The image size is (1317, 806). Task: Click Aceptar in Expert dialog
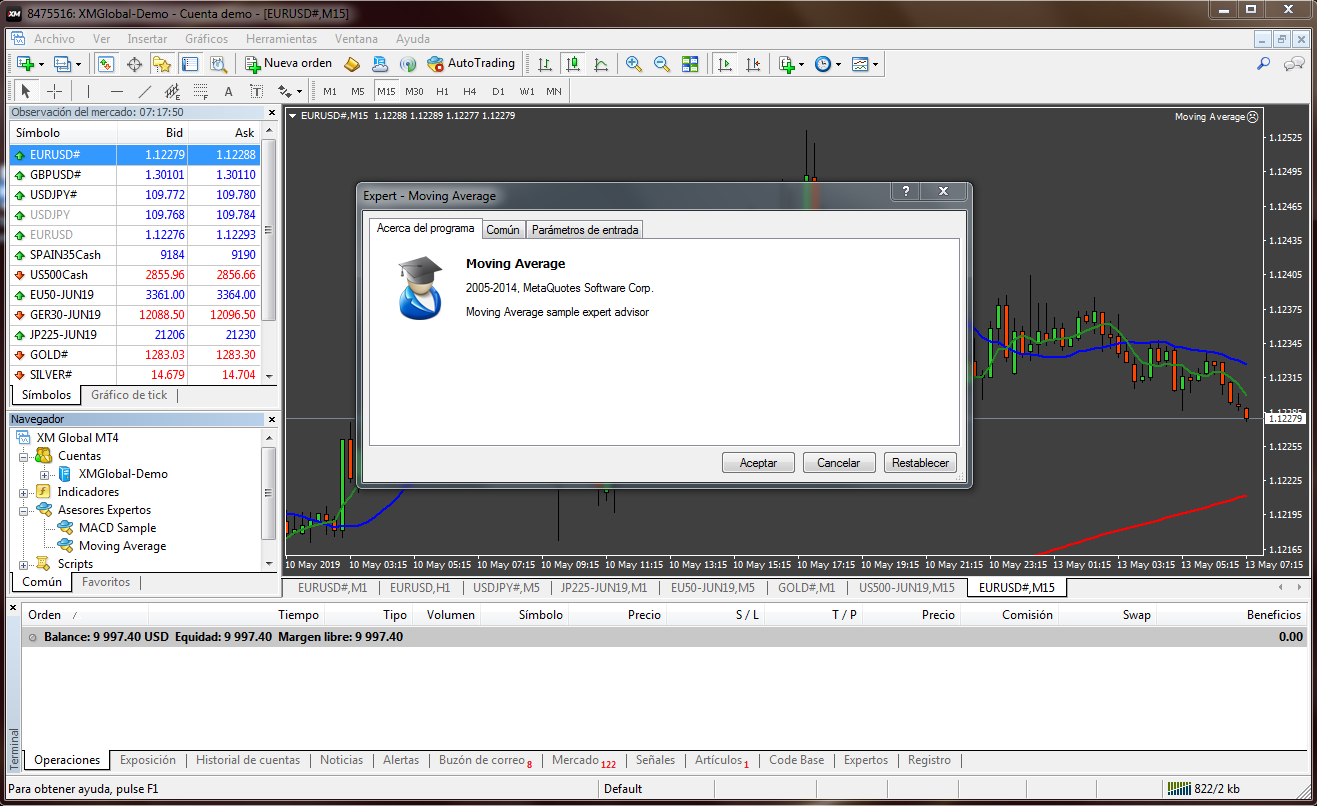pos(758,463)
